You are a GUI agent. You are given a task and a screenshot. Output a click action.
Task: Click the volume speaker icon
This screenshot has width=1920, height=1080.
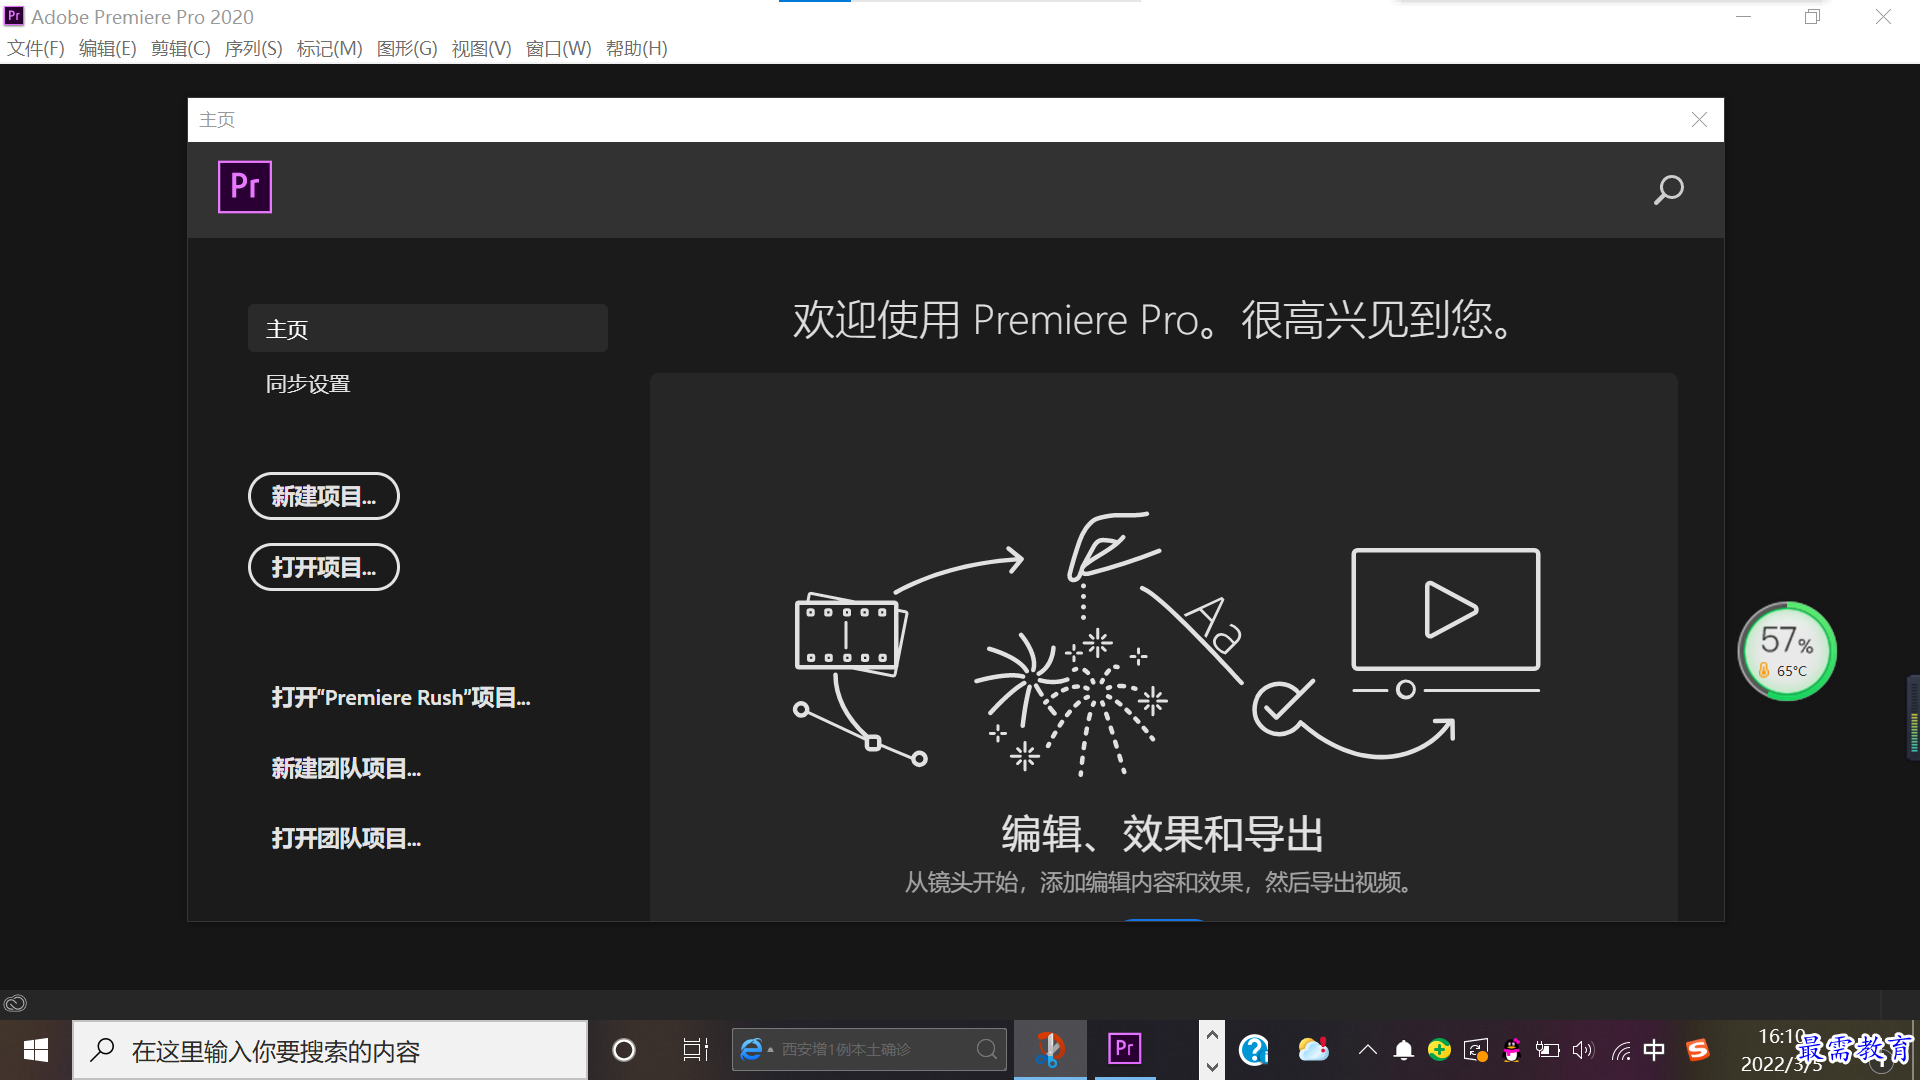[x=1583, y=1050]
